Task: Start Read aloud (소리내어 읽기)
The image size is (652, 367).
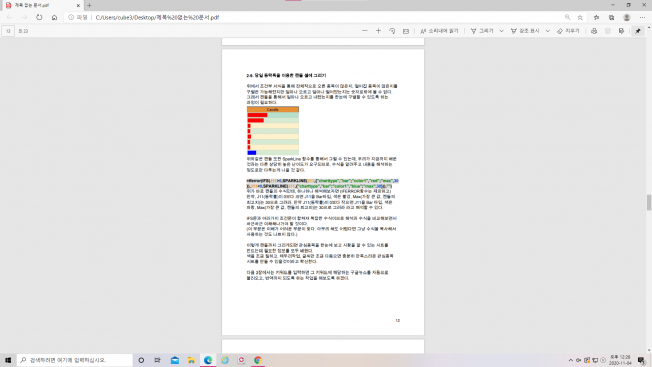Action: pos(439,31)
